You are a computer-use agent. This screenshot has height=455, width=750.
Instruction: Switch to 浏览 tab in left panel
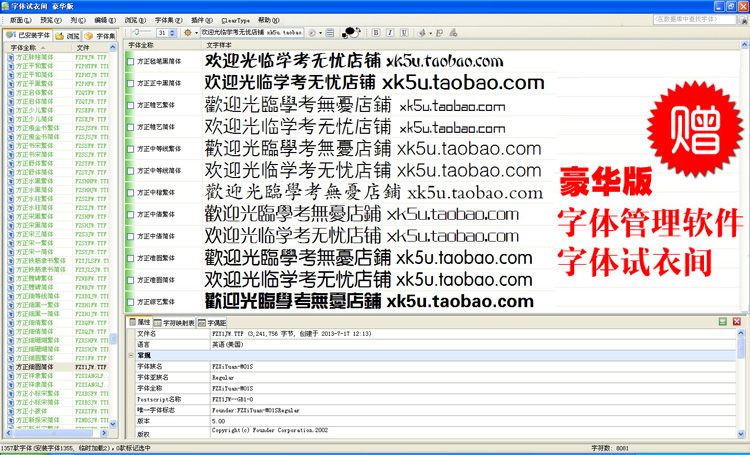[x=67, y=36]
